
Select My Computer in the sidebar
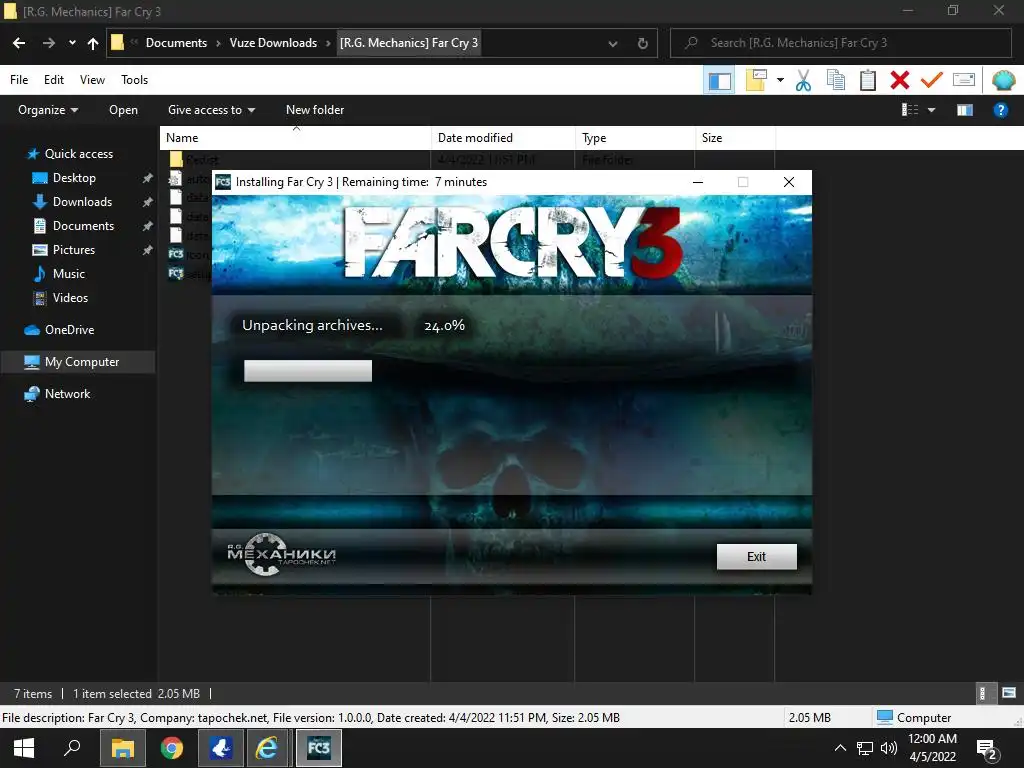[x=78, y=362]
